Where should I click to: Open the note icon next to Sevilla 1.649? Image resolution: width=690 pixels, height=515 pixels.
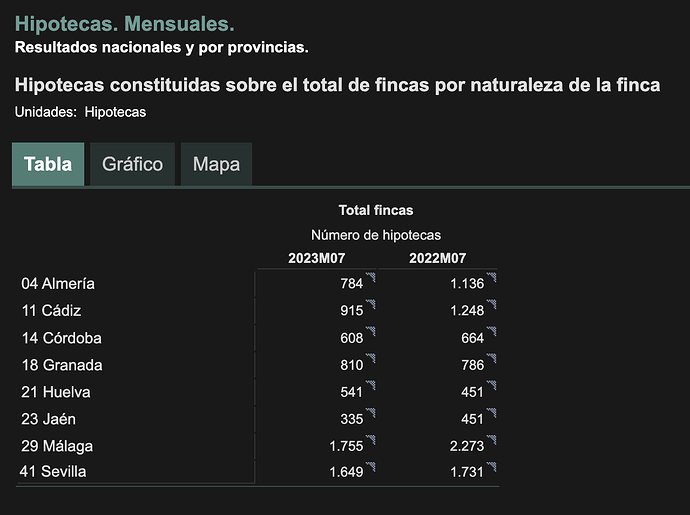[371, 467]
